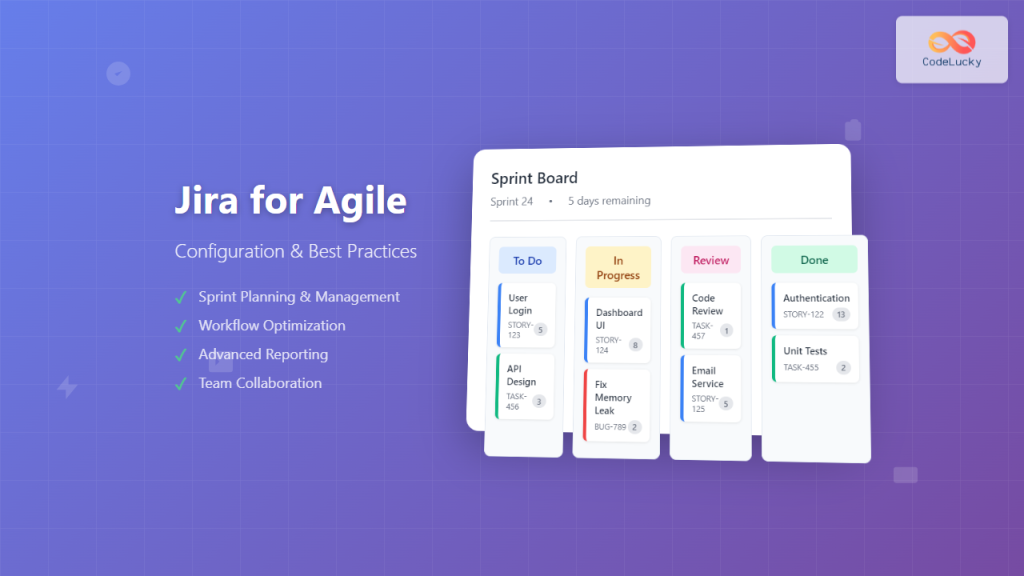Switch to the To Do column header
The image size is (1024, 576).
[527, 260]
